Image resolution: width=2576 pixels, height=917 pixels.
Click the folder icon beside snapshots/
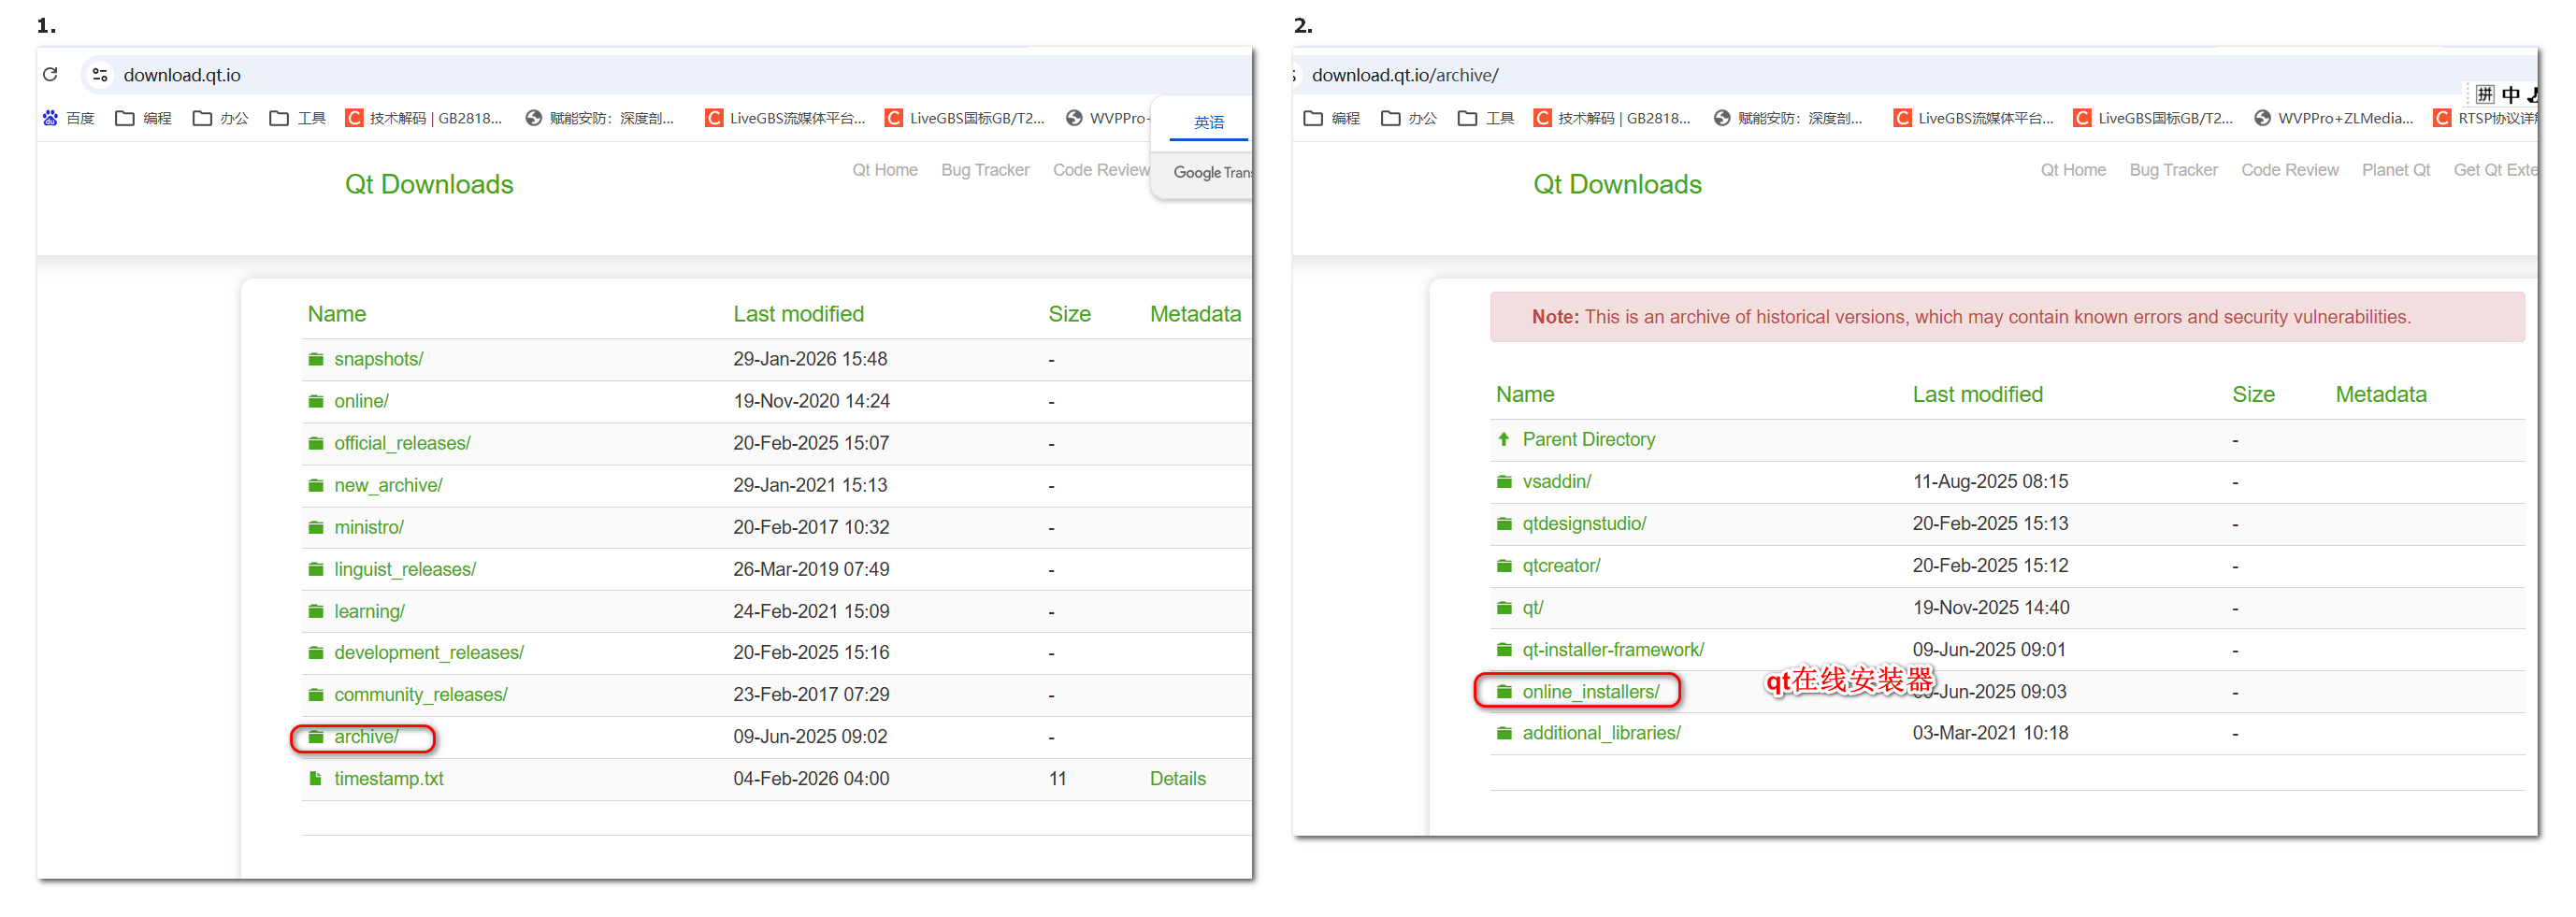tap(316, 359)
